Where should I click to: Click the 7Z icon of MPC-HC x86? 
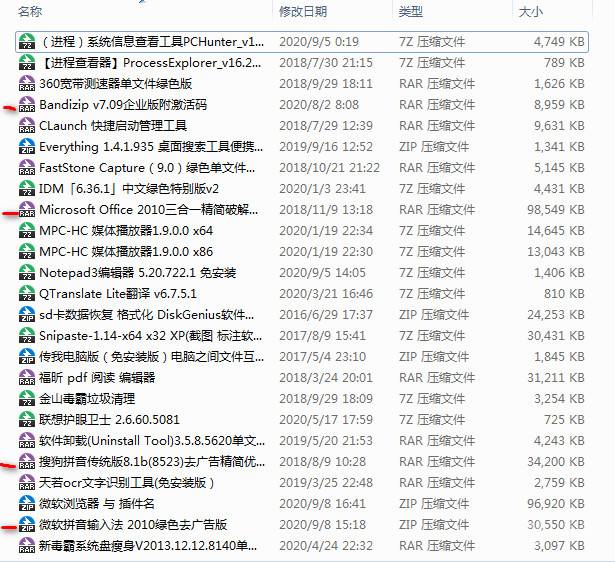[27, 252]
